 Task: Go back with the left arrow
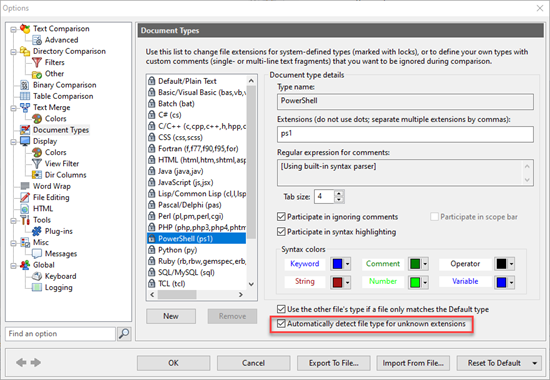click(21, 362)
